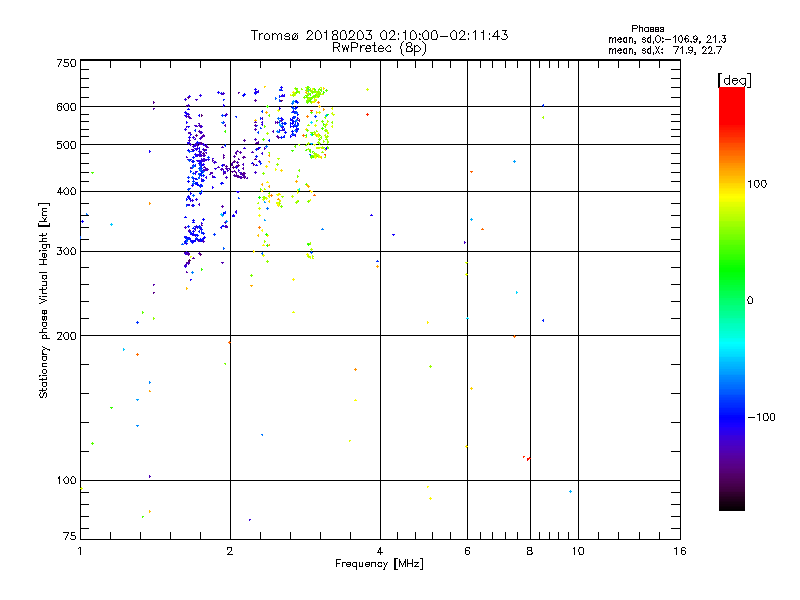
Task: Click the 'Phases' header label
Action: 647,29
